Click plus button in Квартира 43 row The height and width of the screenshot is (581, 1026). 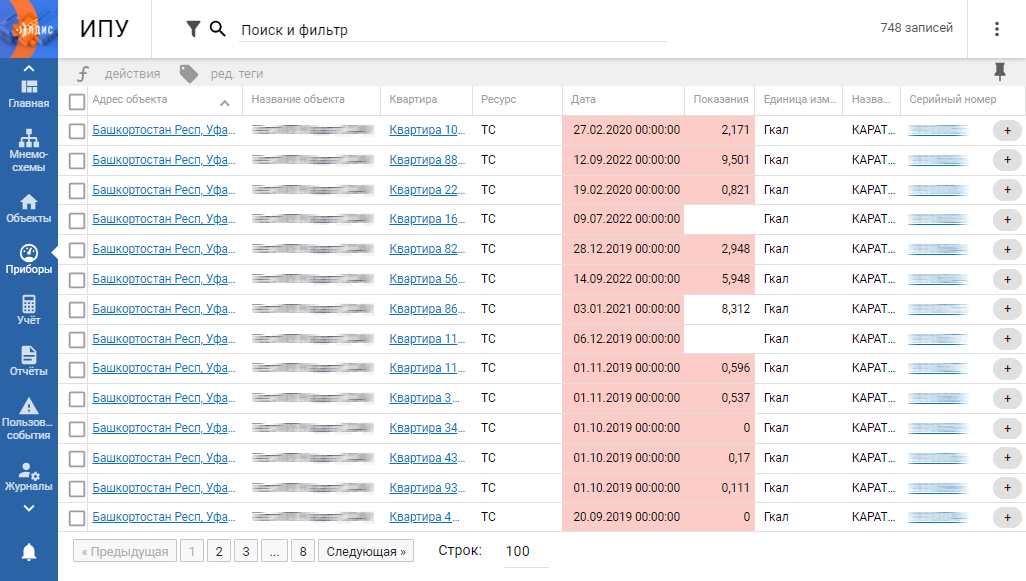[1008, 458]
